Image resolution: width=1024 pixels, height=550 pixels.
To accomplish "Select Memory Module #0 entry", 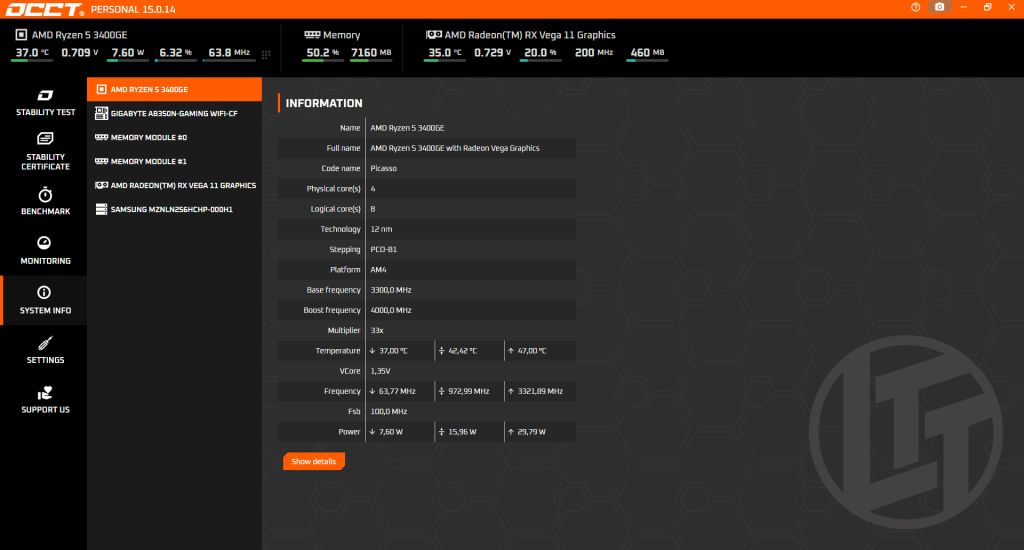I will 174,138.
